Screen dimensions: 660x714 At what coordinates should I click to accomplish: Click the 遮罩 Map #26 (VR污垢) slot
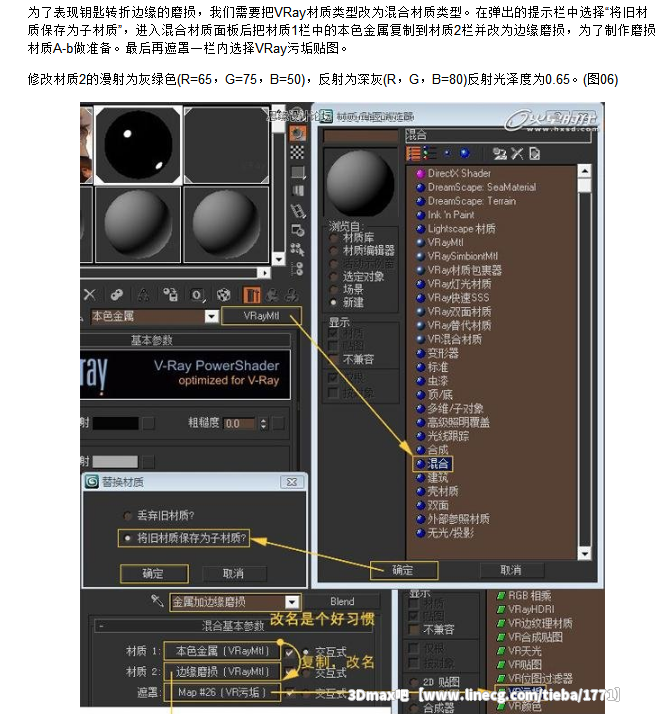pos(222,692)
